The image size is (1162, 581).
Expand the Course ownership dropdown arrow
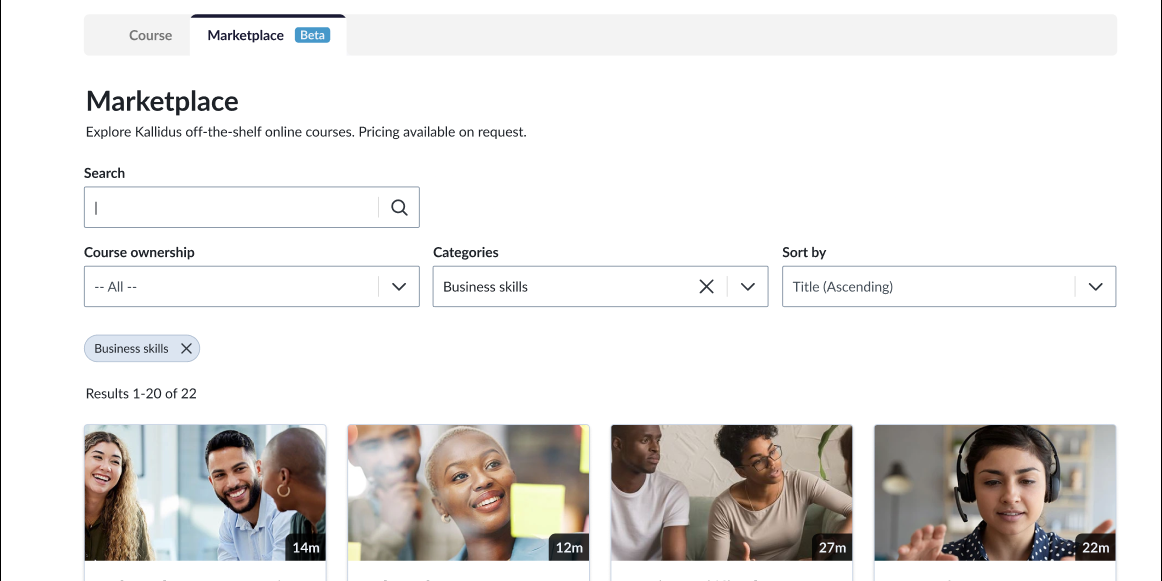(399, 286)
